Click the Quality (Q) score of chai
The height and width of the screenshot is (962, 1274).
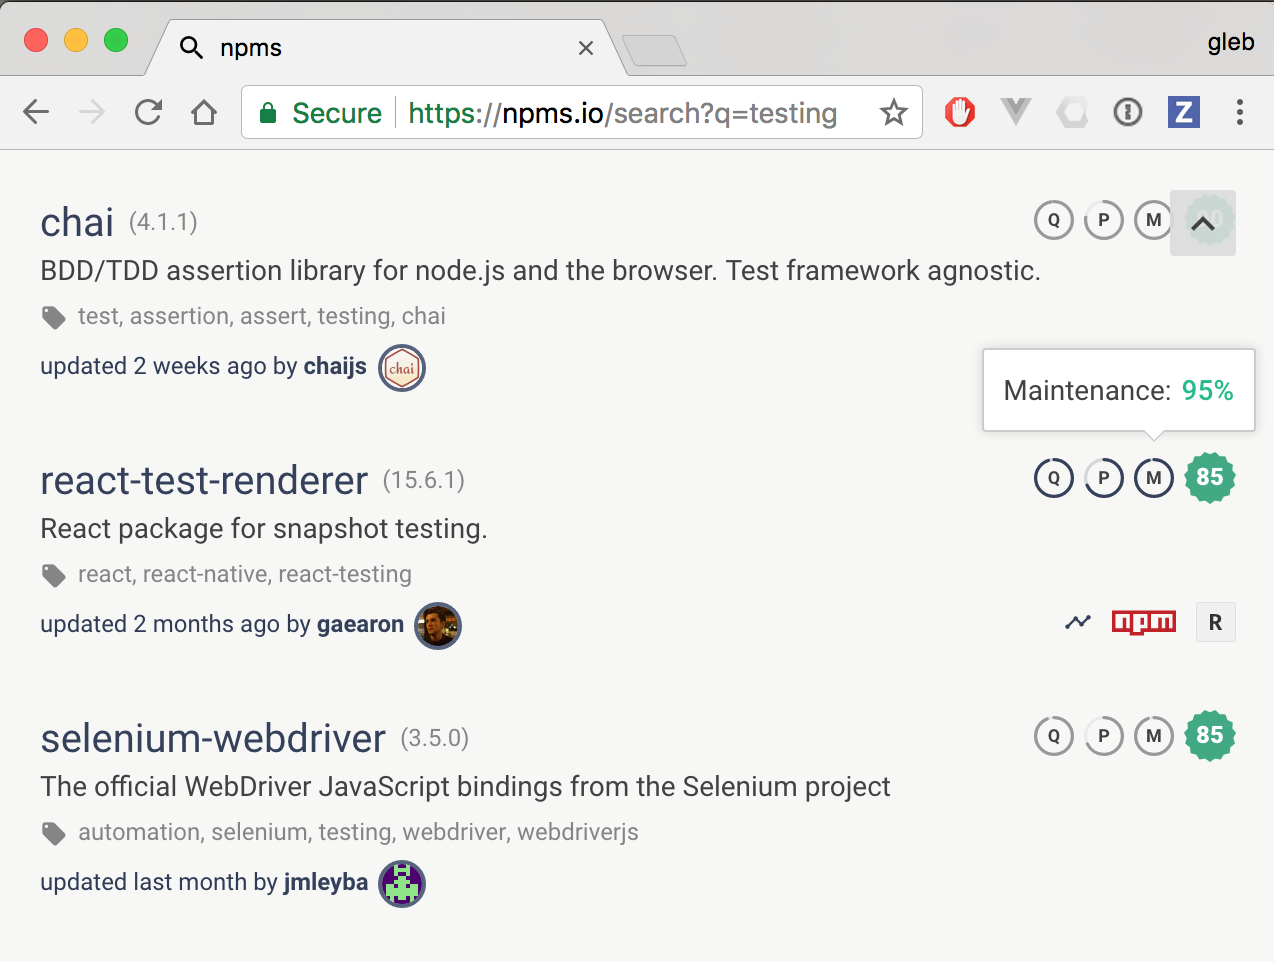point(1054,220)
